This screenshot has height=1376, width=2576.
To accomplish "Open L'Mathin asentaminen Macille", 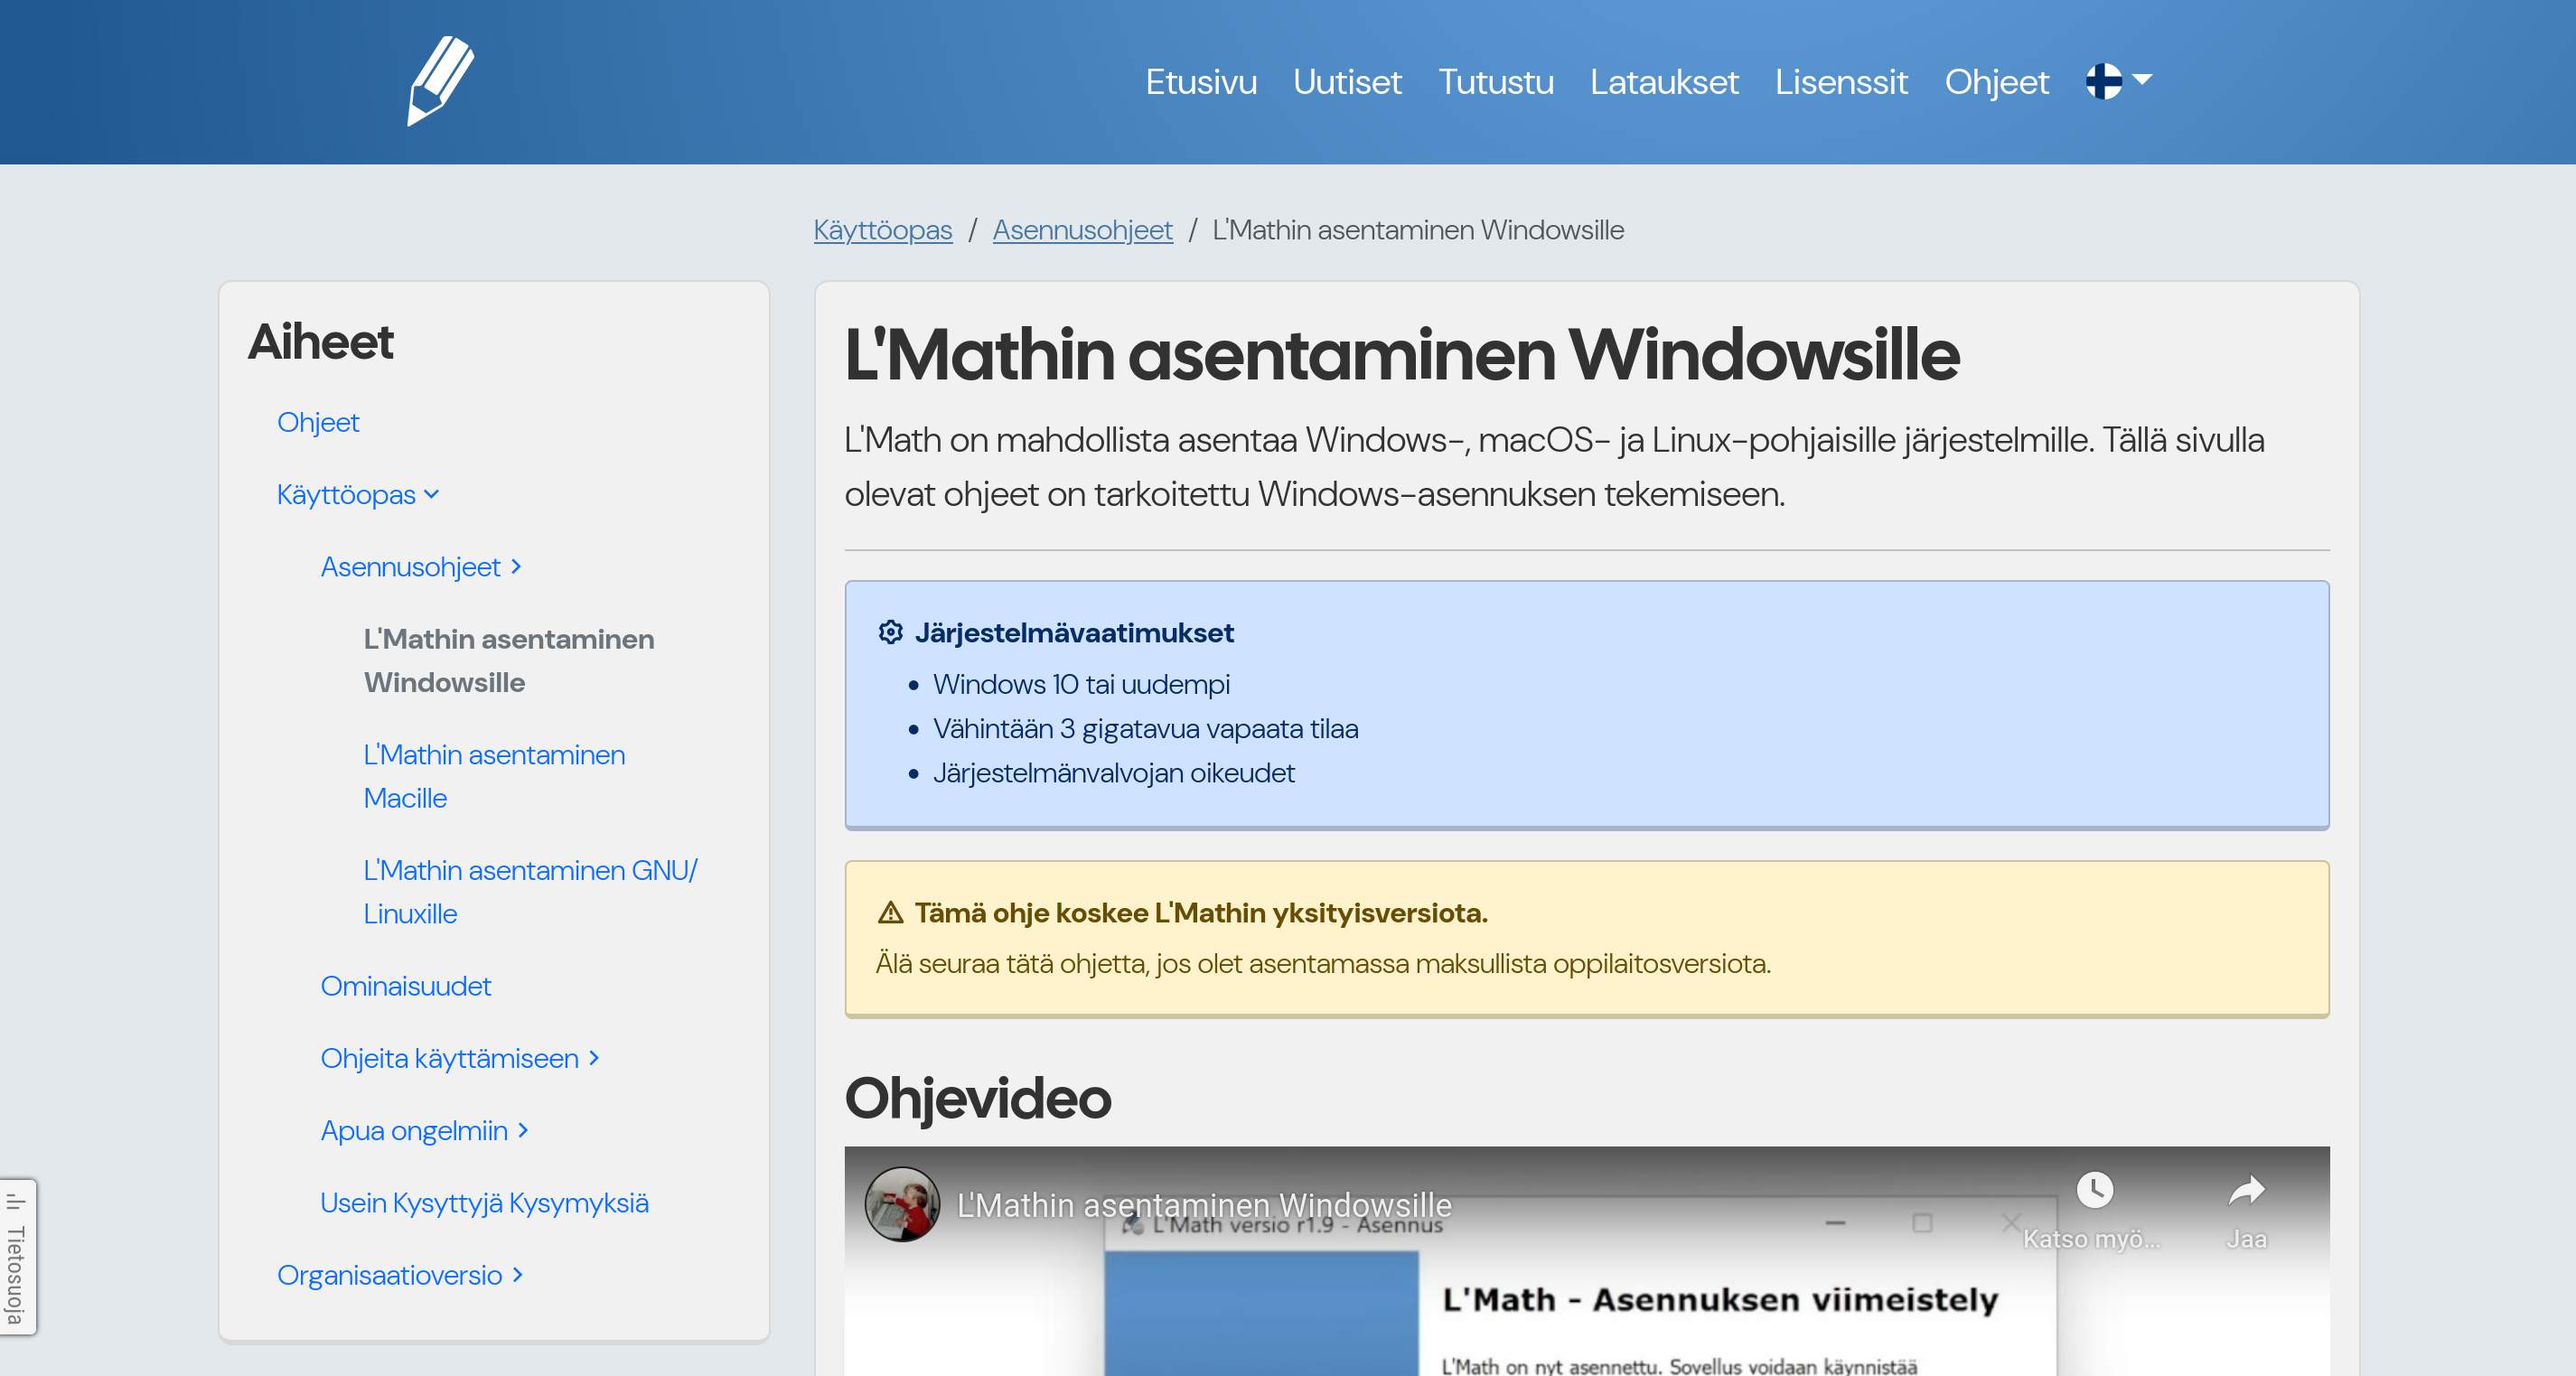I will tap(494, 776).
